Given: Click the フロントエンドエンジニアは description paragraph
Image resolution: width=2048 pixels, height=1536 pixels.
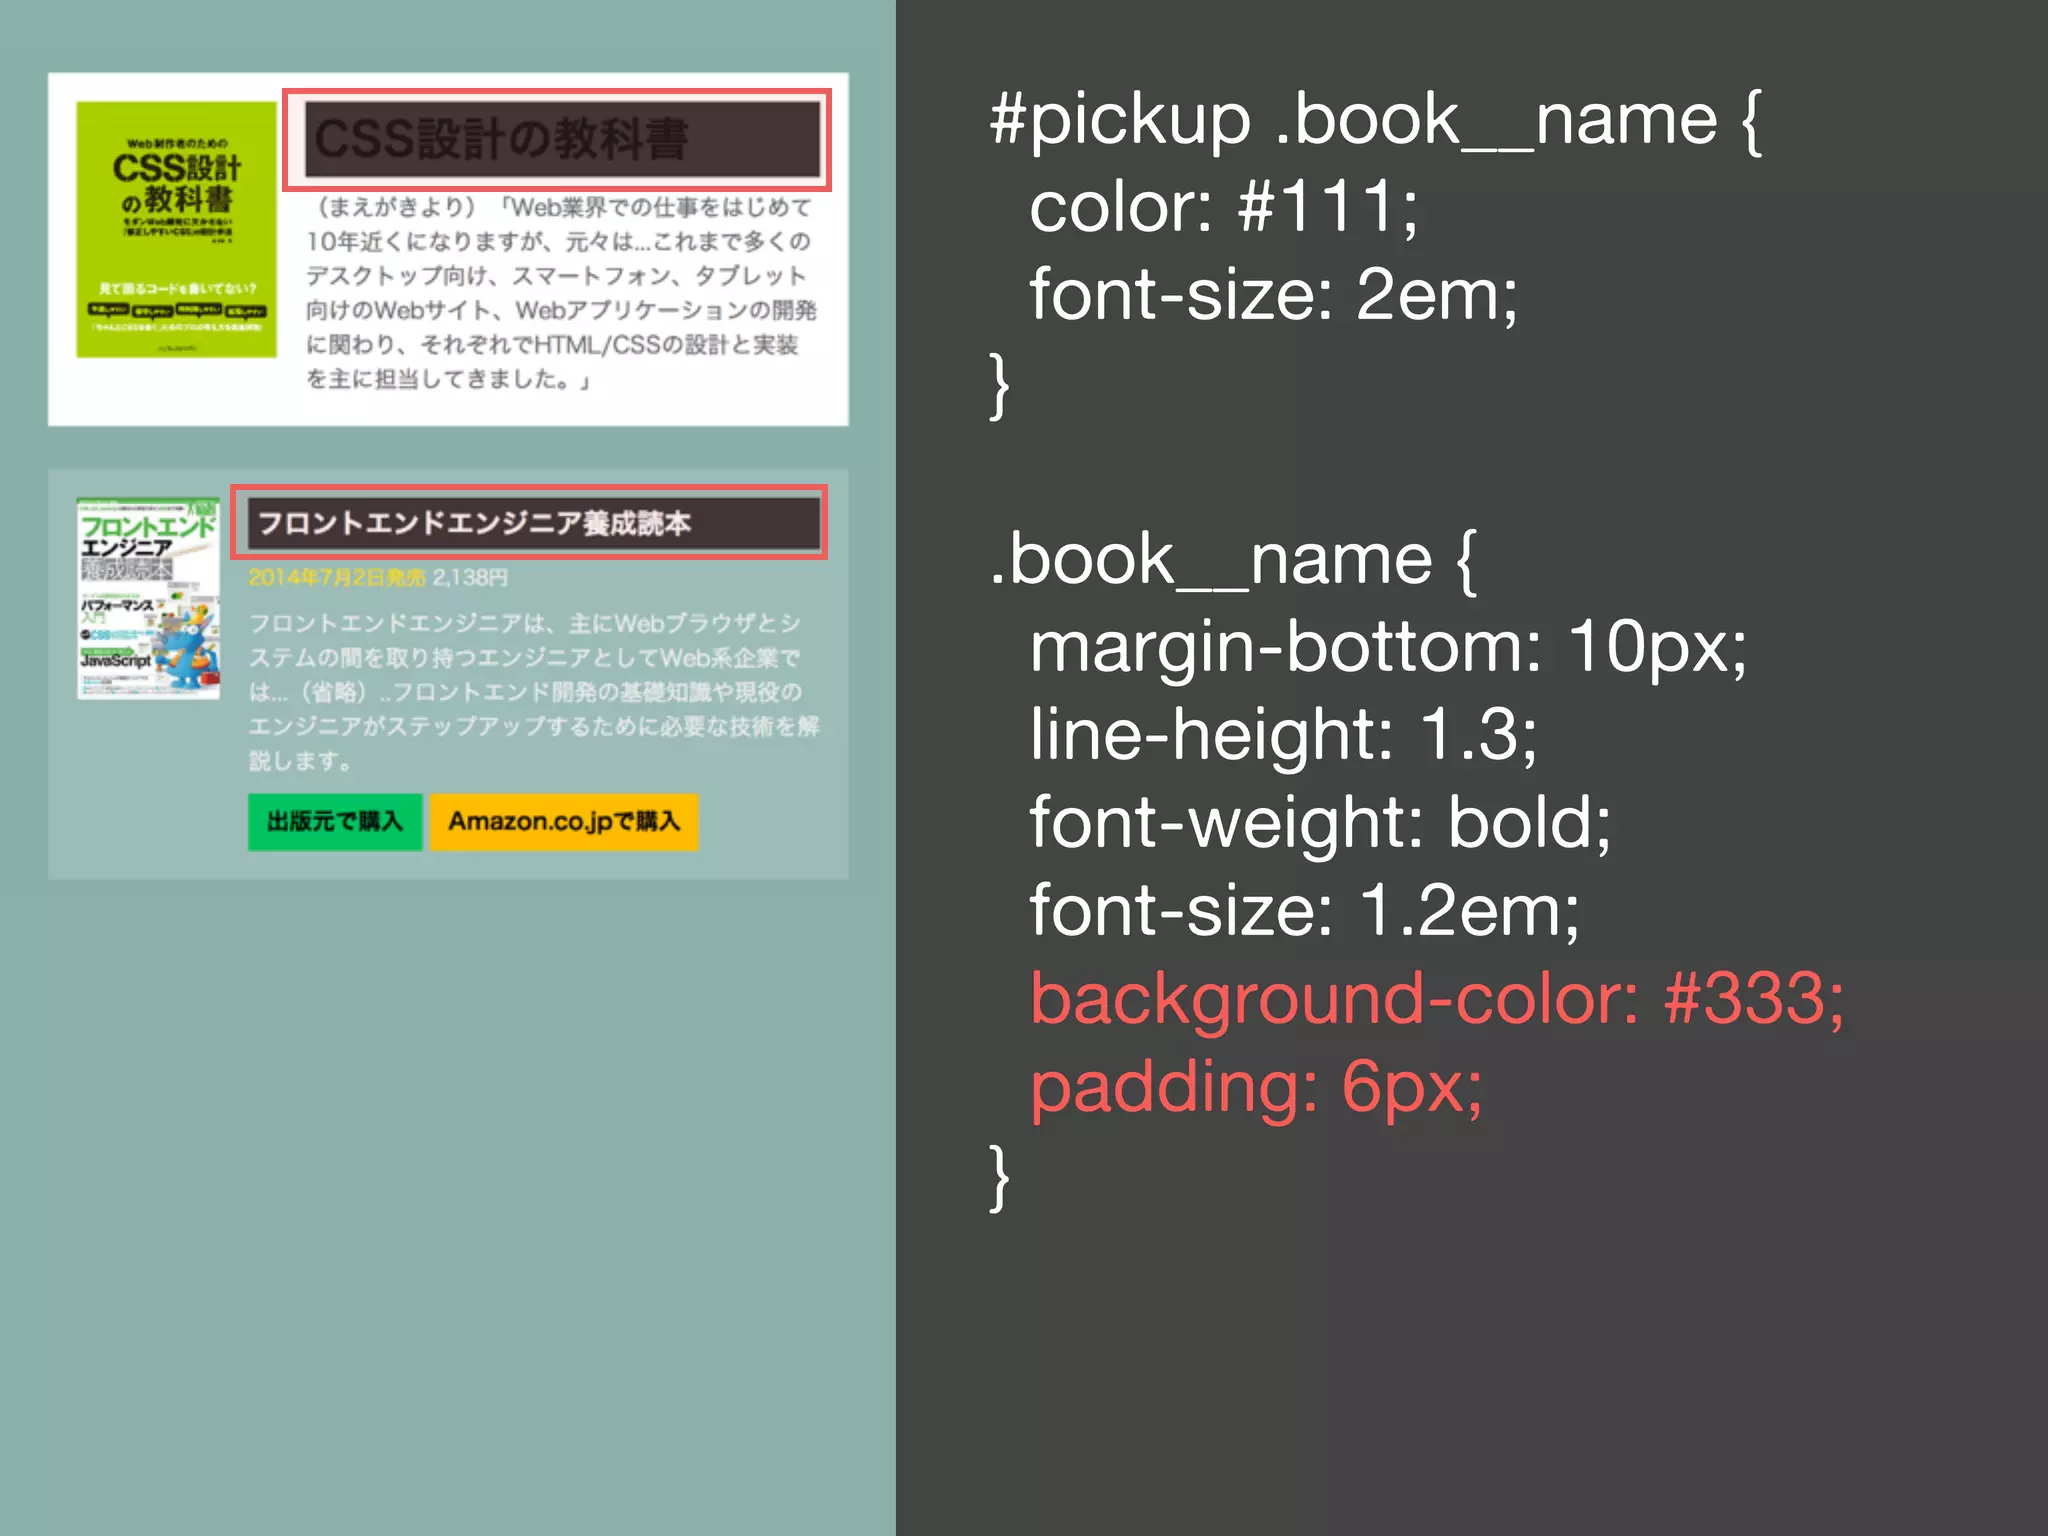Looking at the screenshot, I should coord(534,692).
